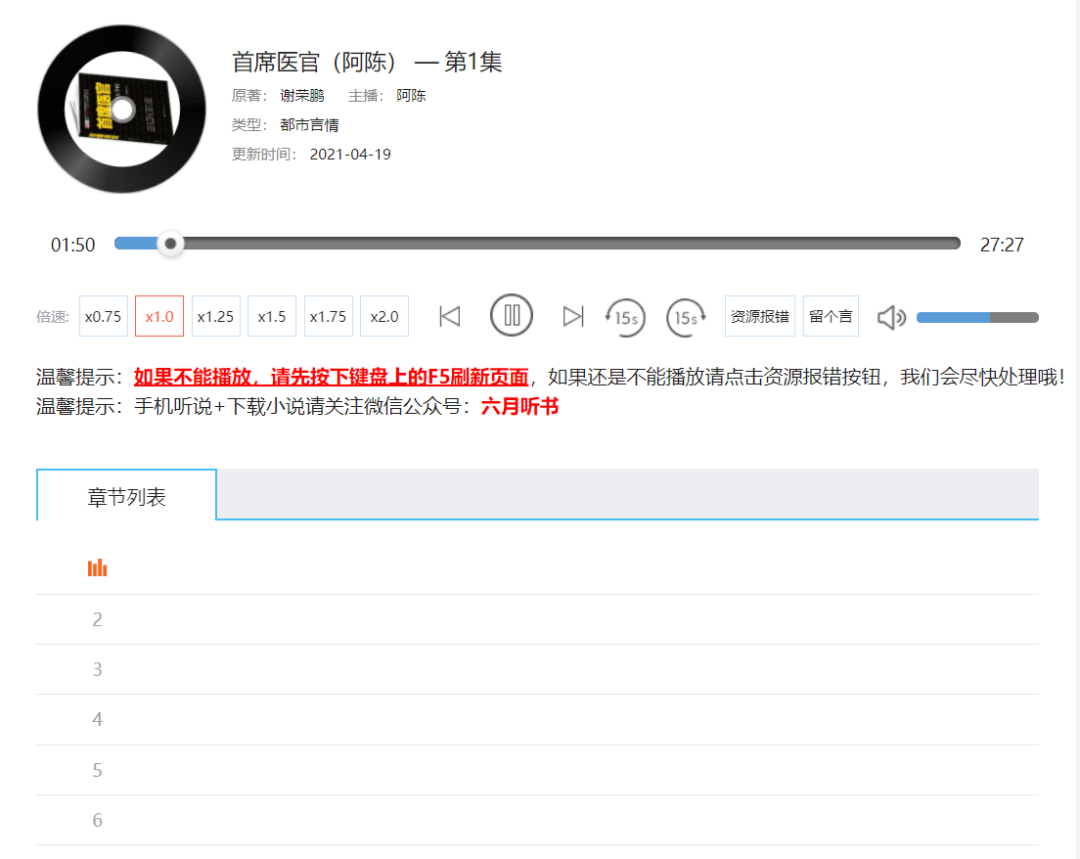Rewind playback by 15 seconds

625,315
